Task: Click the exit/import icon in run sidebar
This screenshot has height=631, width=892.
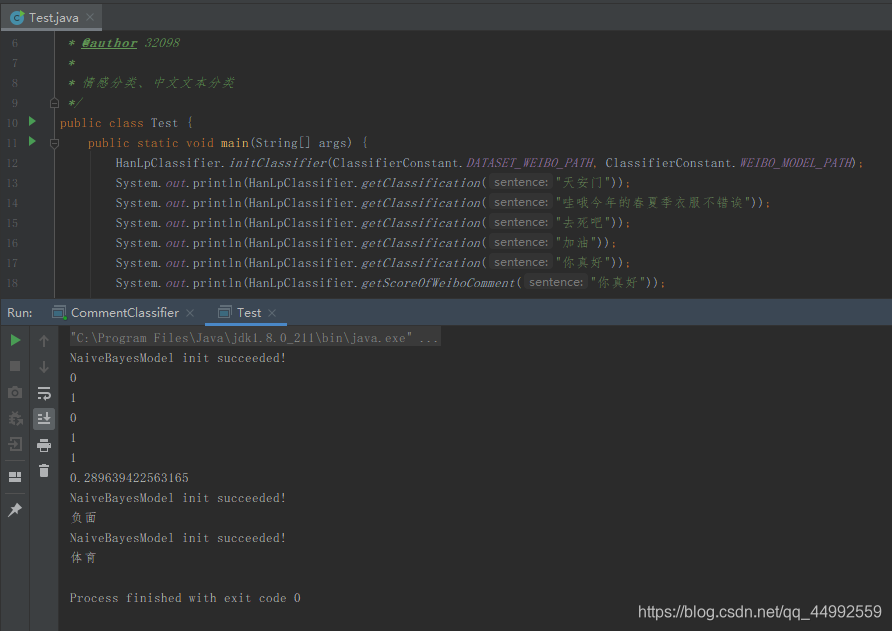Action: (x=15, y=444)
